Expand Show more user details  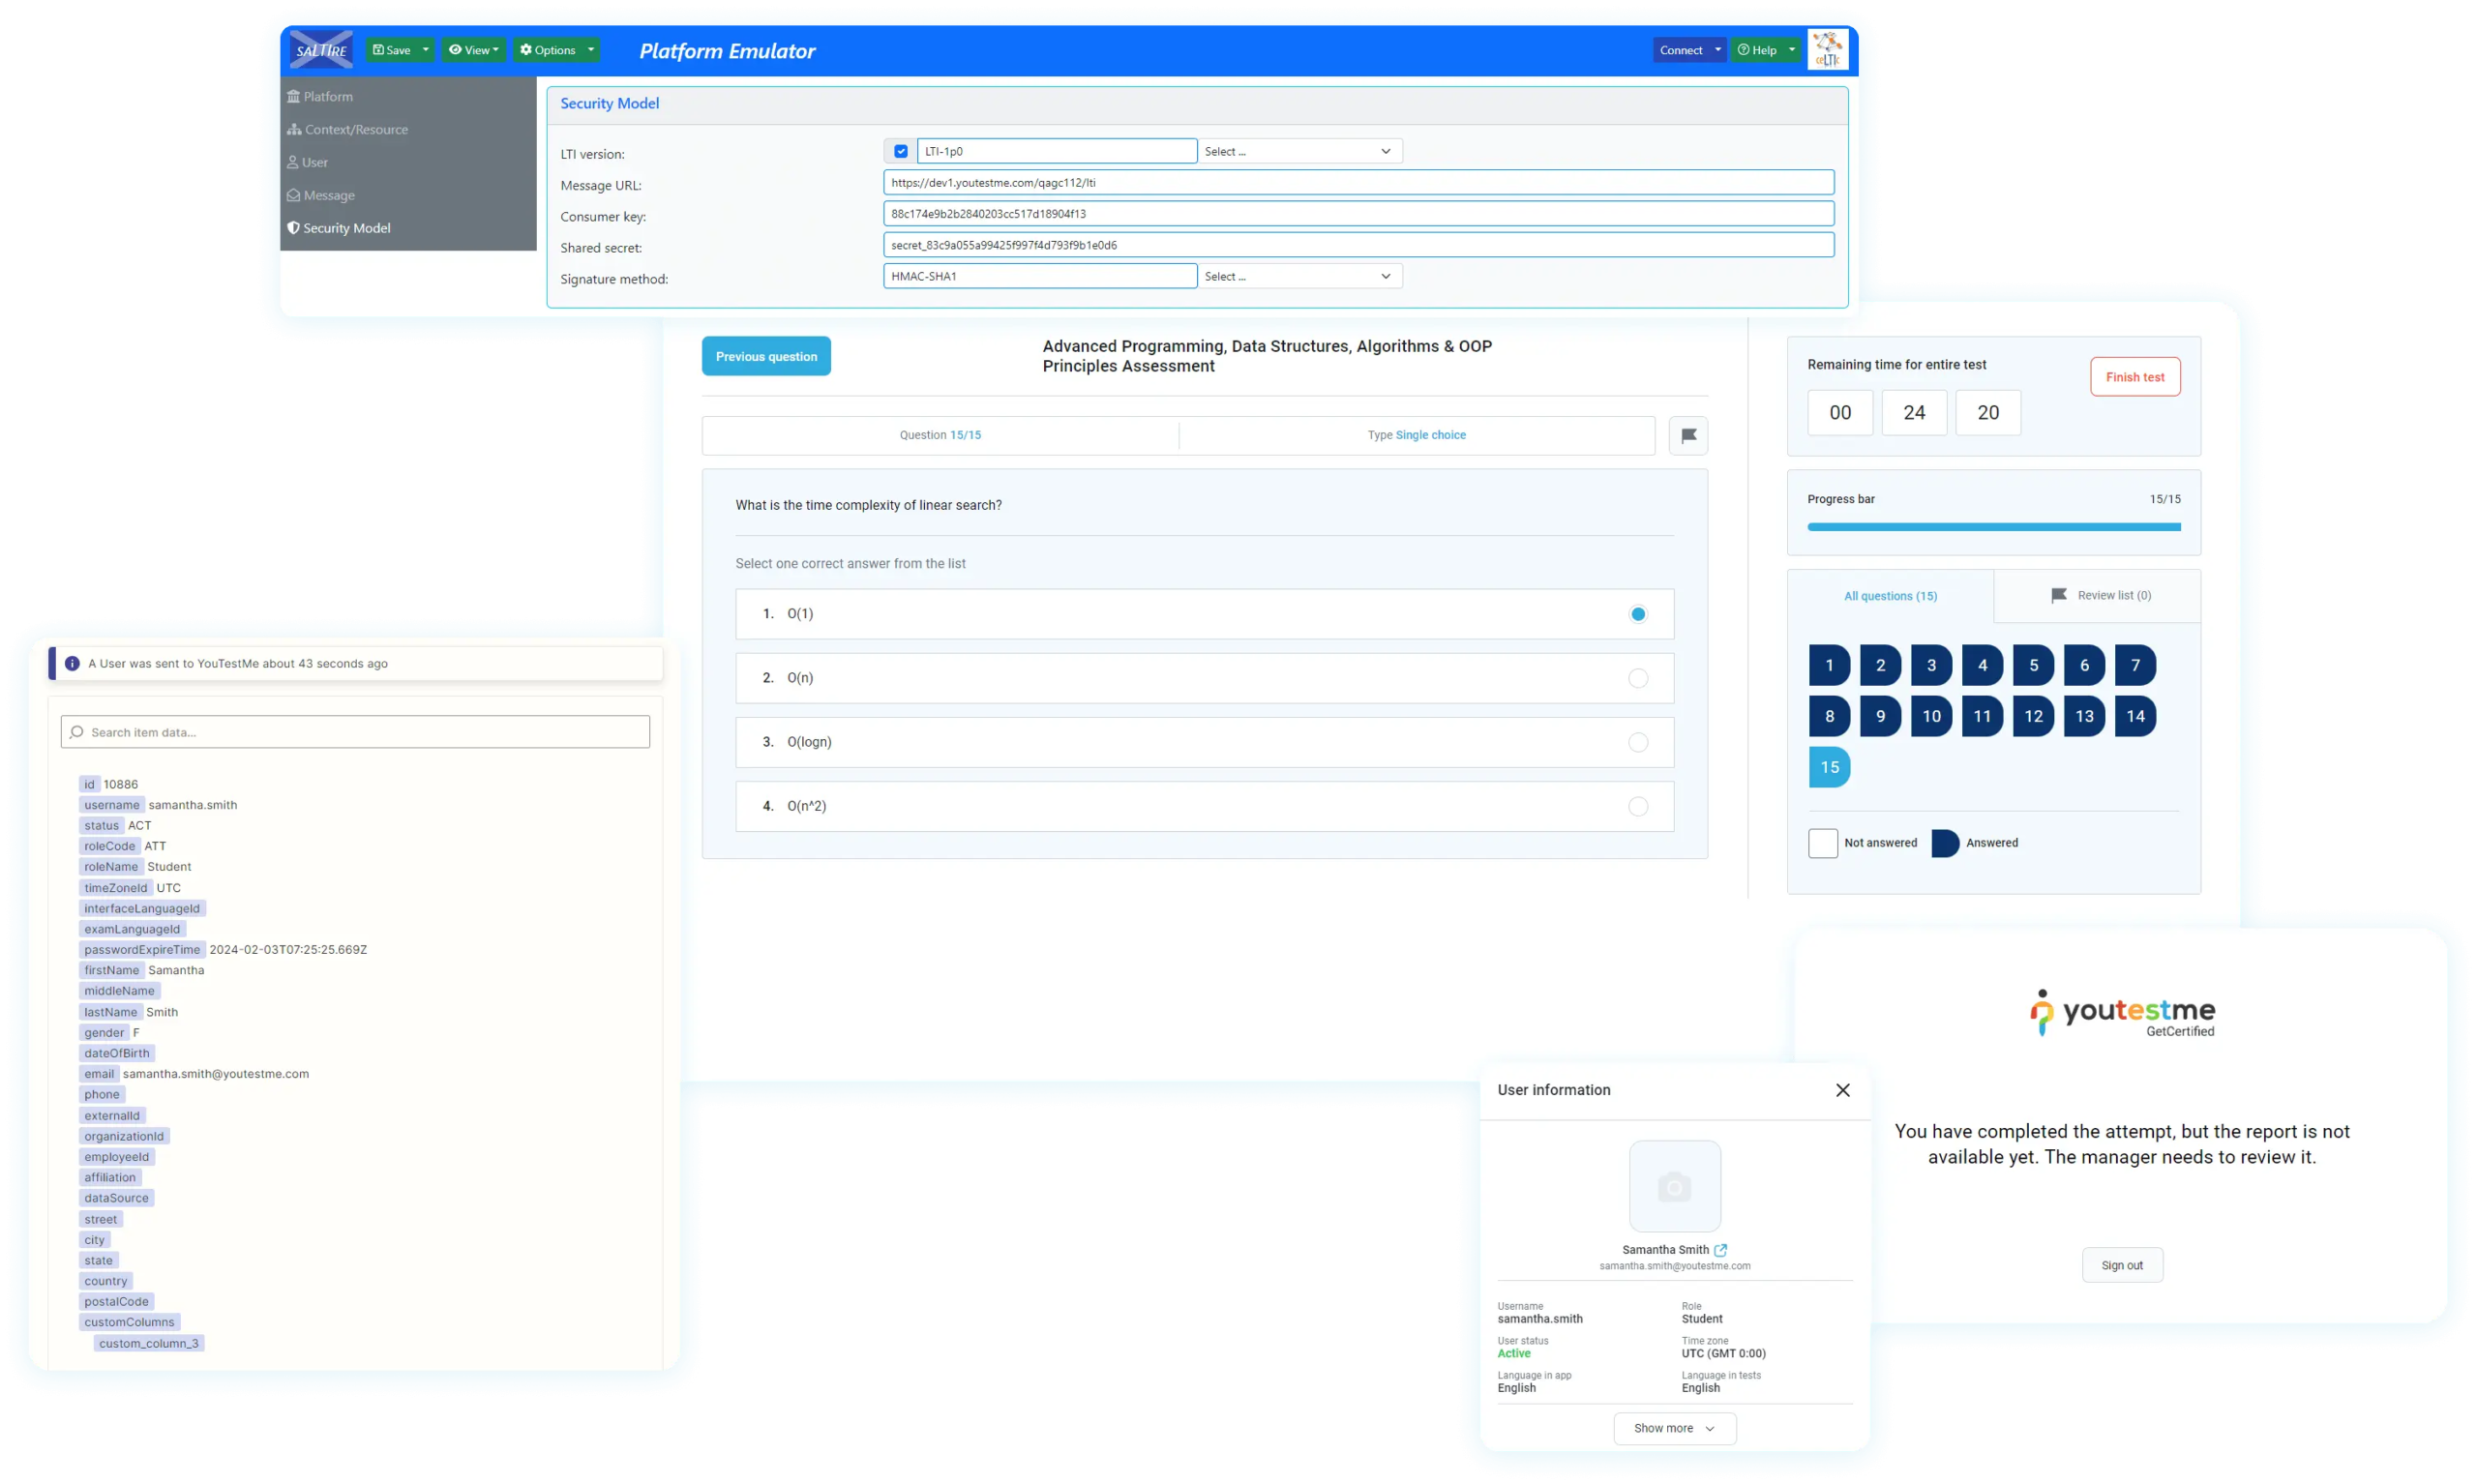click(1674, 1428)
